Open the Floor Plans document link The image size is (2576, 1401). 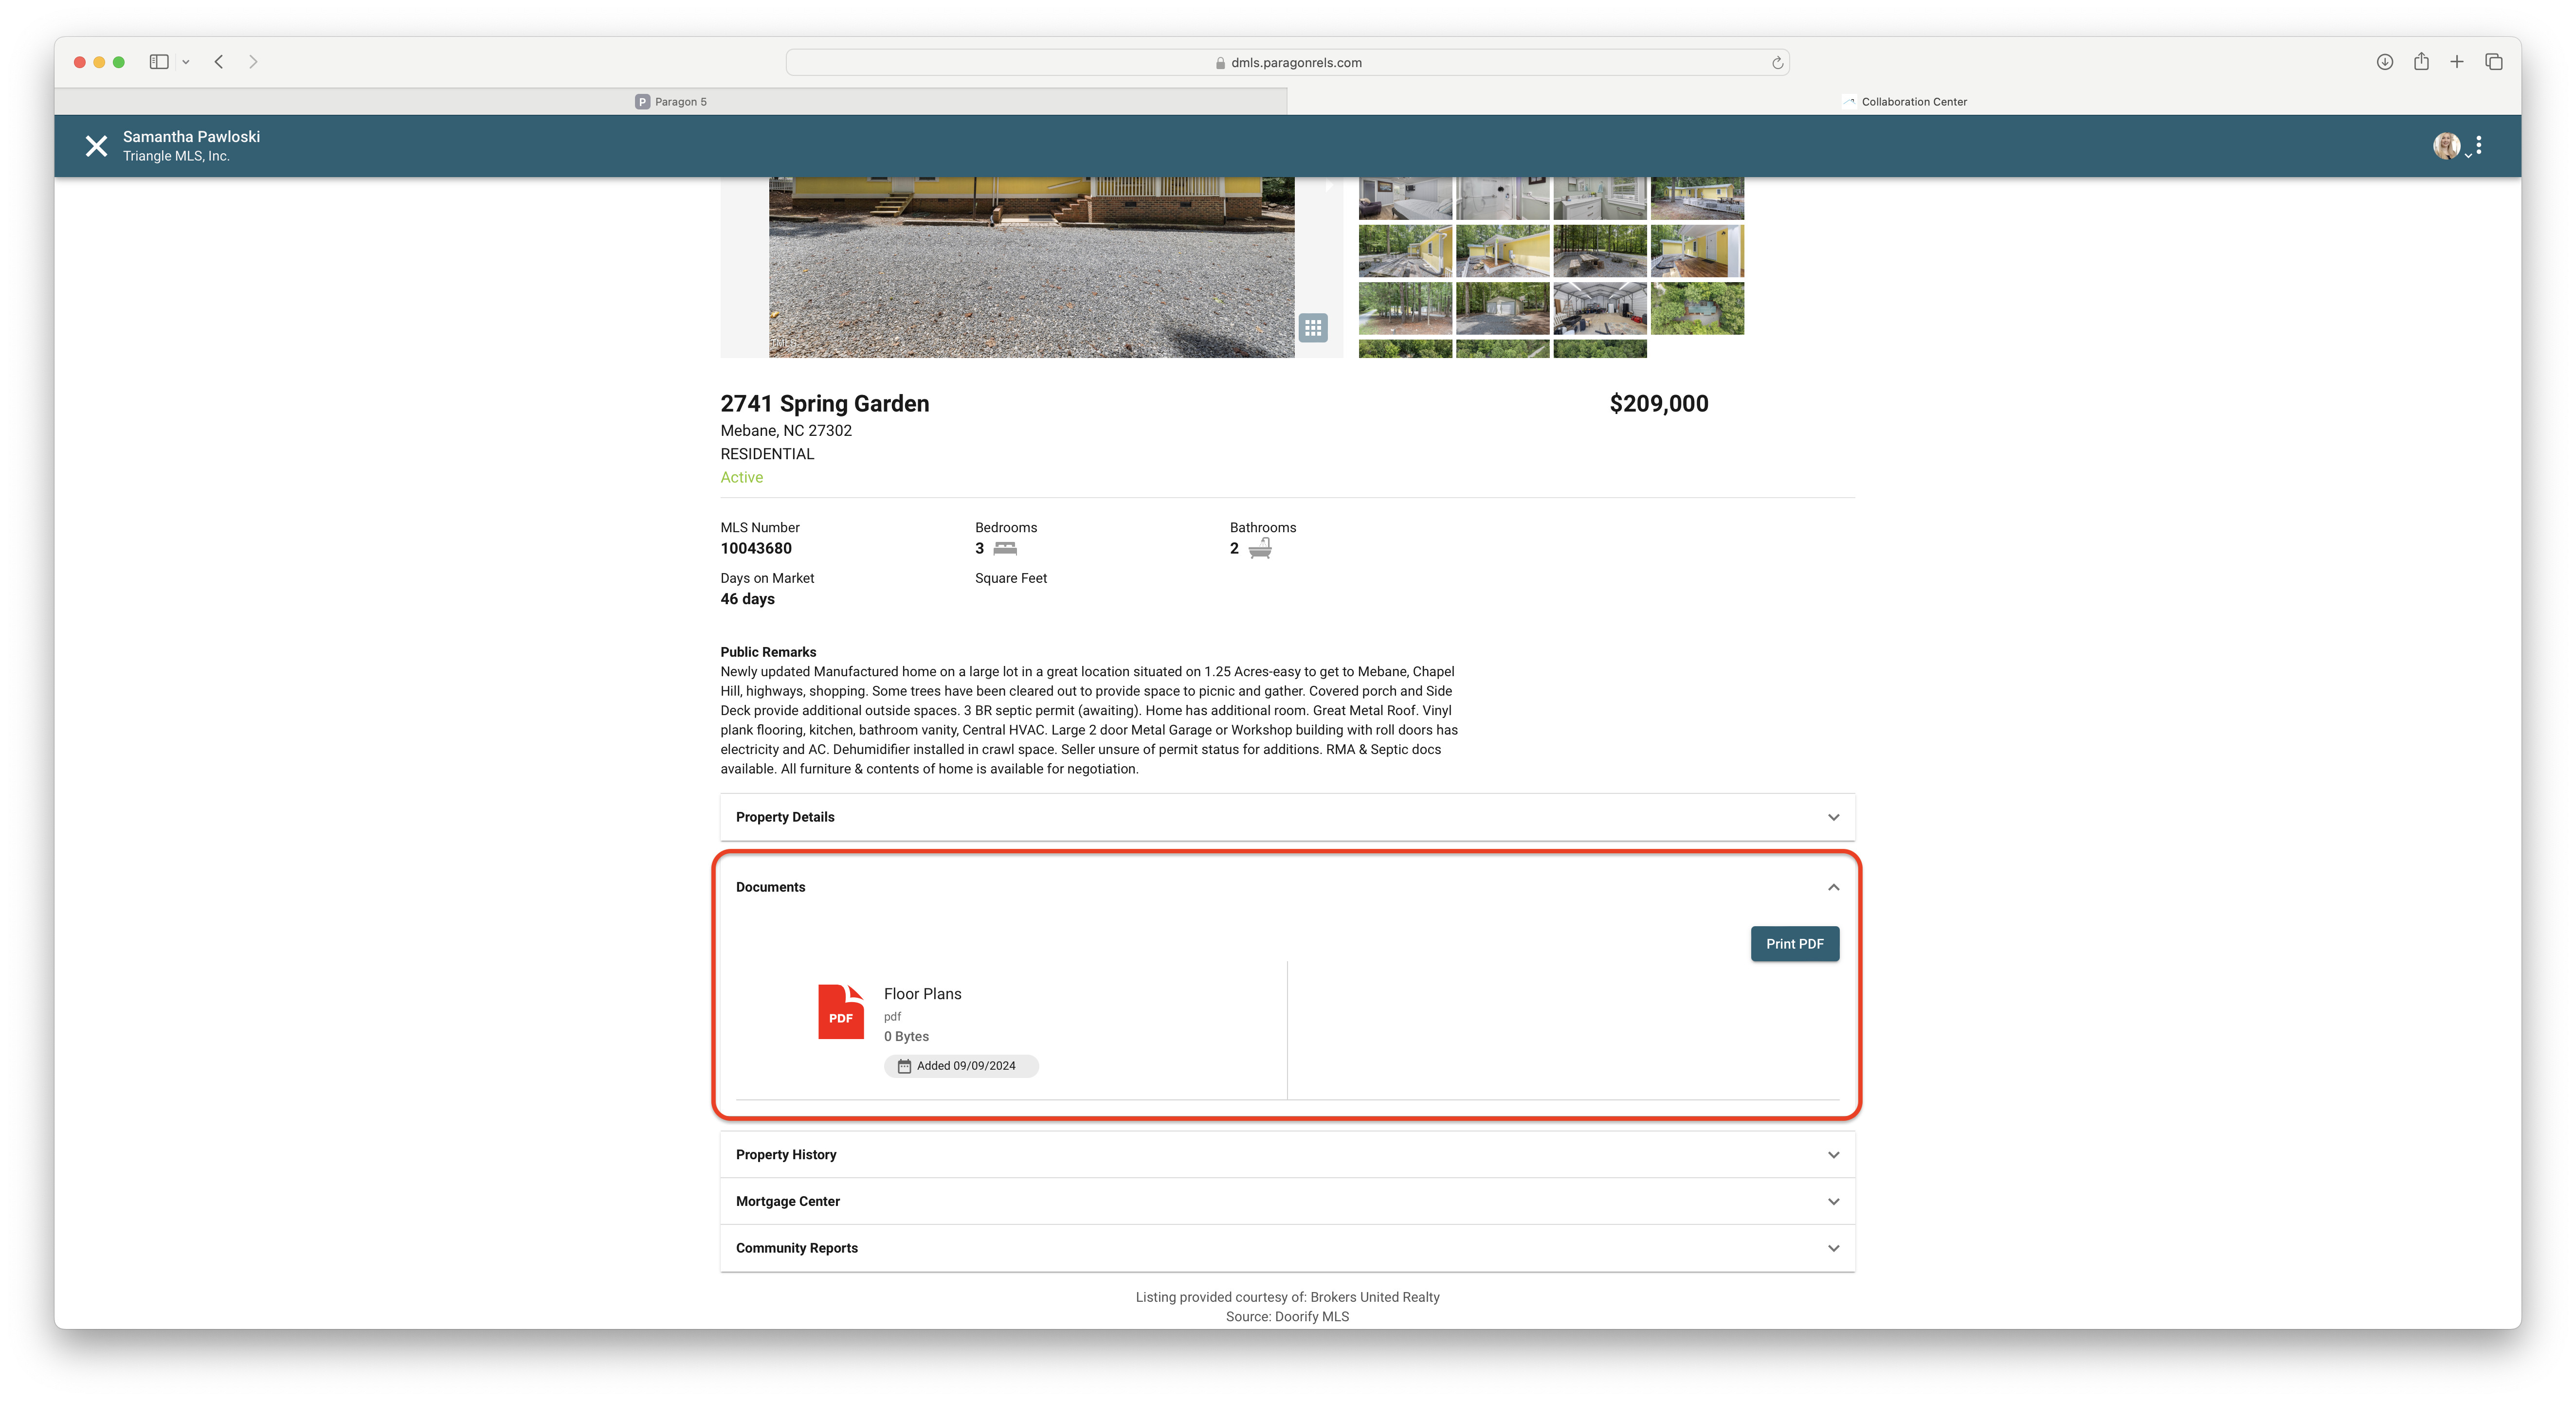click(x=922, y=994)
